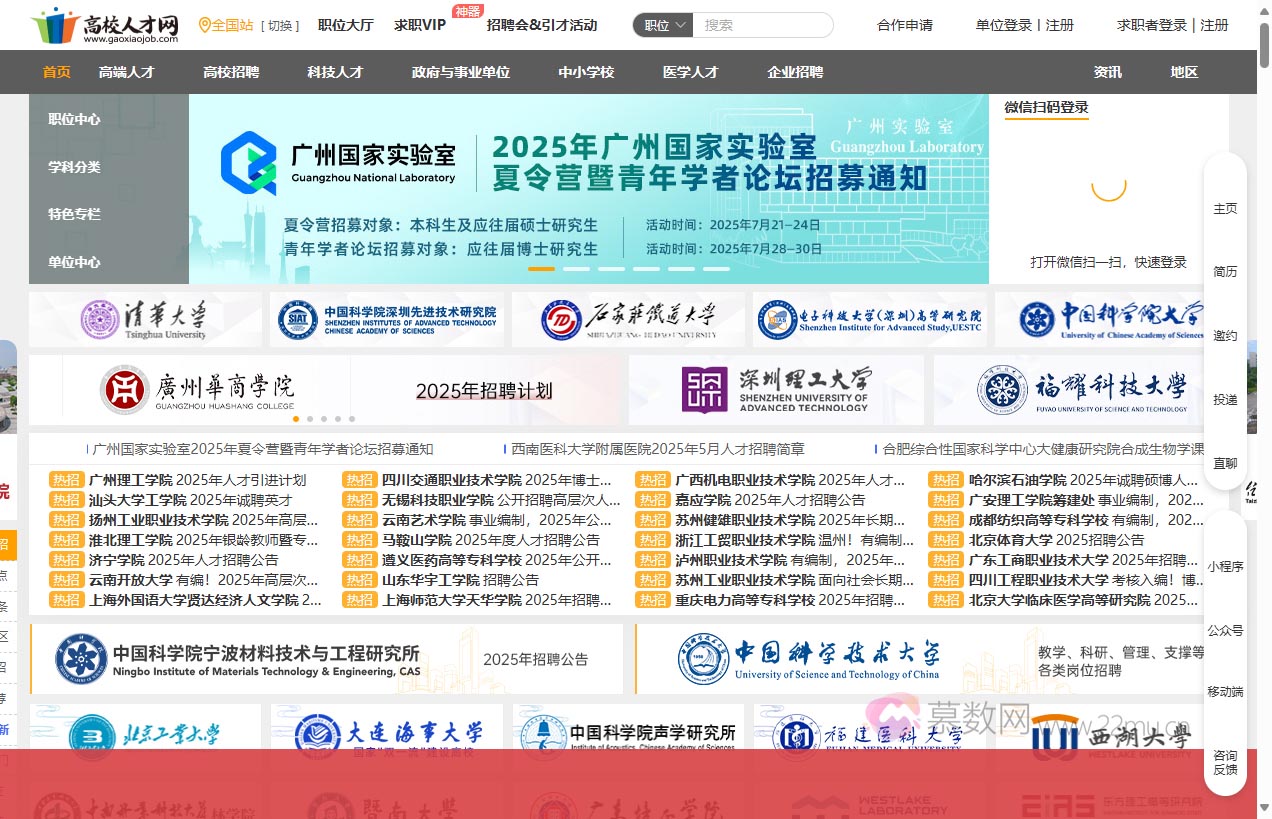The width and height of the screenshot is (1272, 819).
Task: Open the 邀约 panel in the right sidebar
Action: coord(1224,335)
